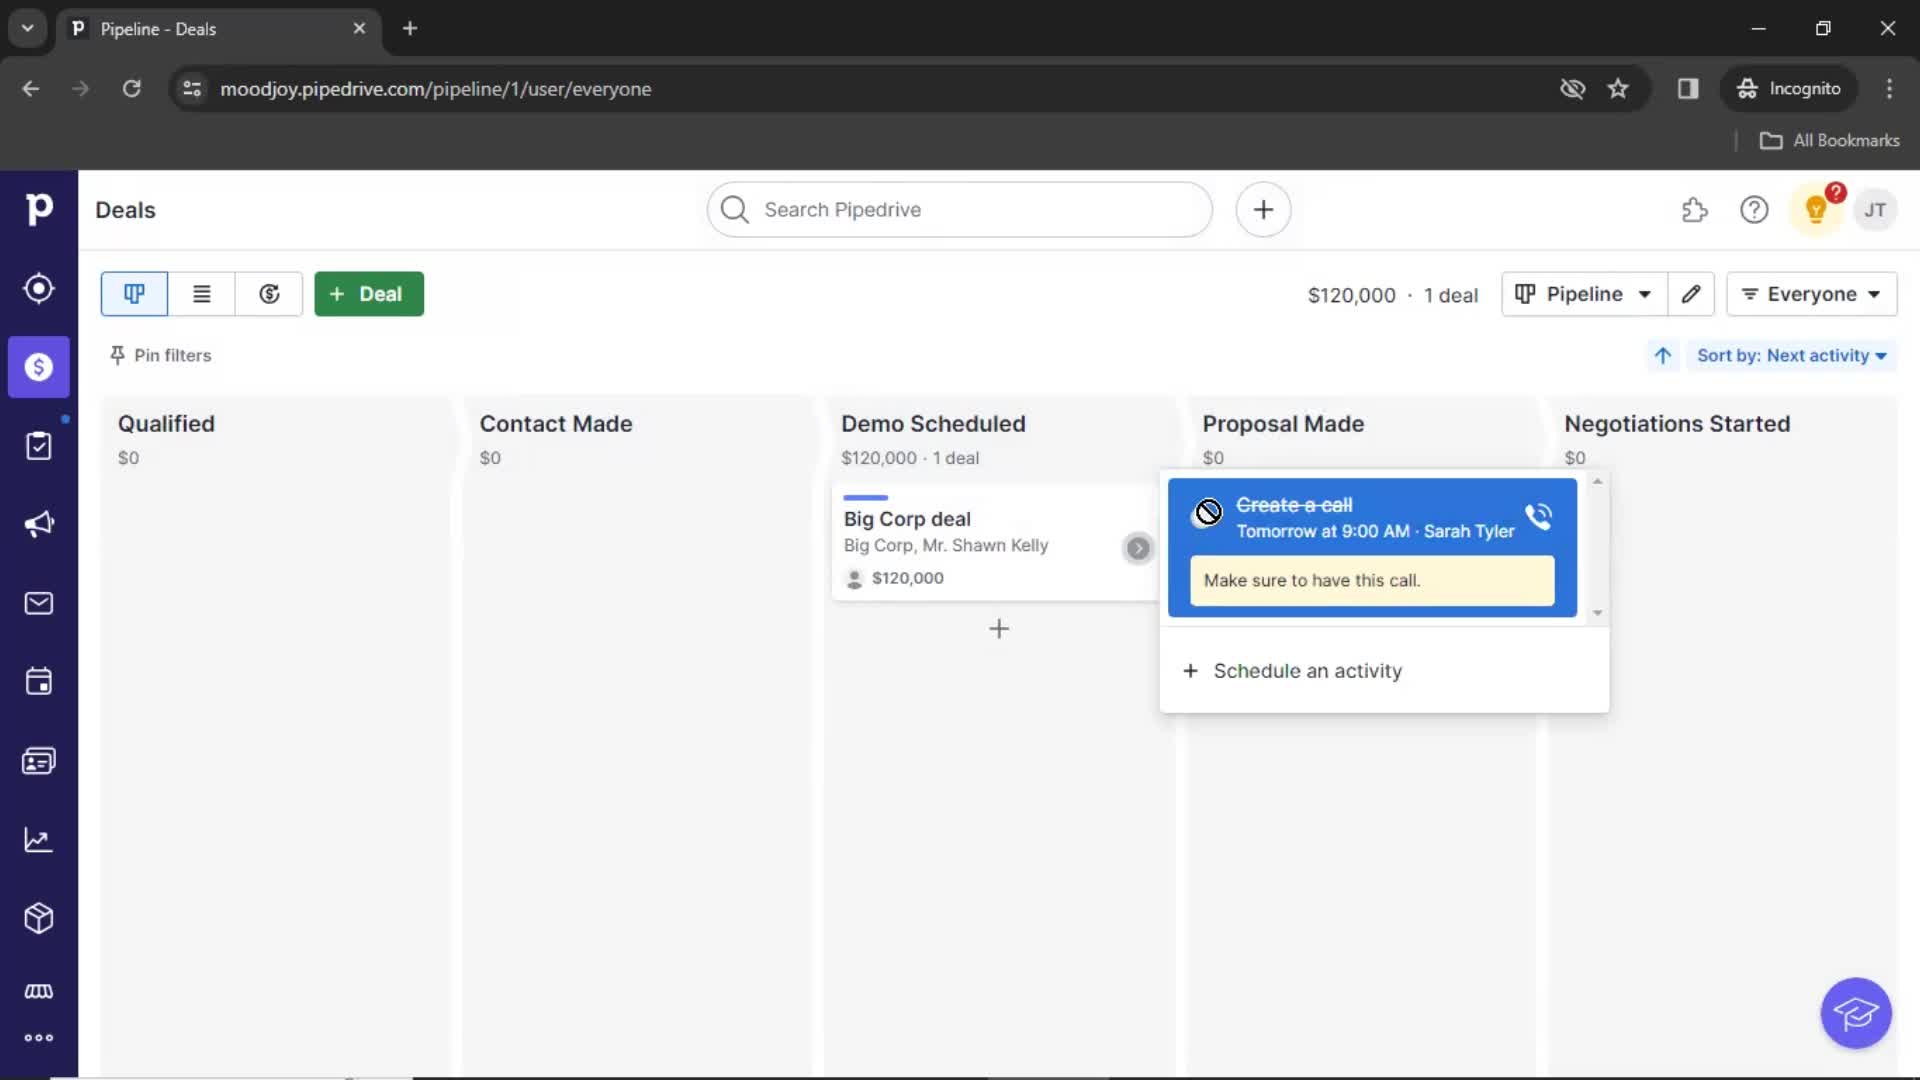Open More ellipsis menu in sidebar

click(x=39, y=1038)
